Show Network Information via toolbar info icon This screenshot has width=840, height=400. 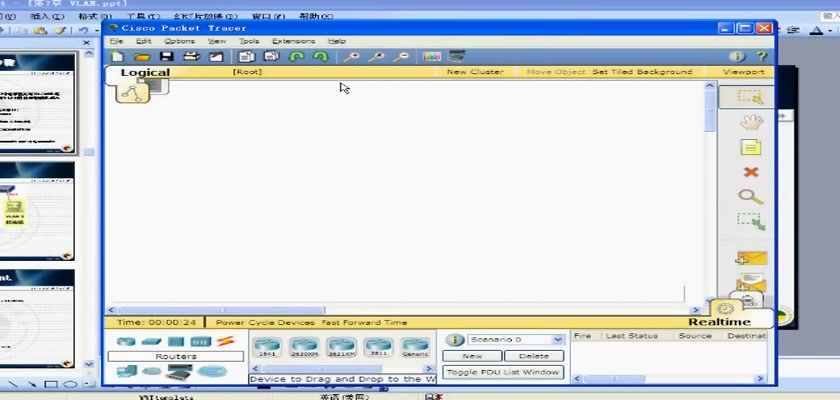point(737,56)
